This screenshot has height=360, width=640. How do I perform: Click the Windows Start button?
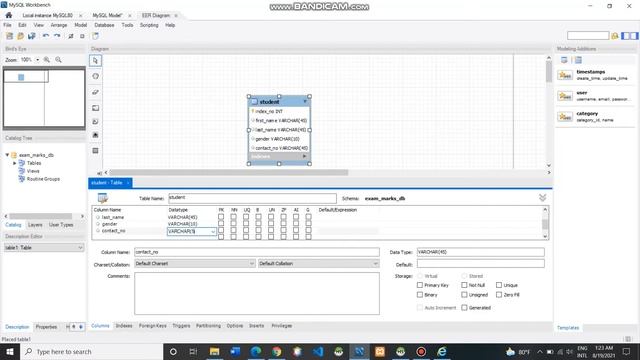tap(10, 351)
